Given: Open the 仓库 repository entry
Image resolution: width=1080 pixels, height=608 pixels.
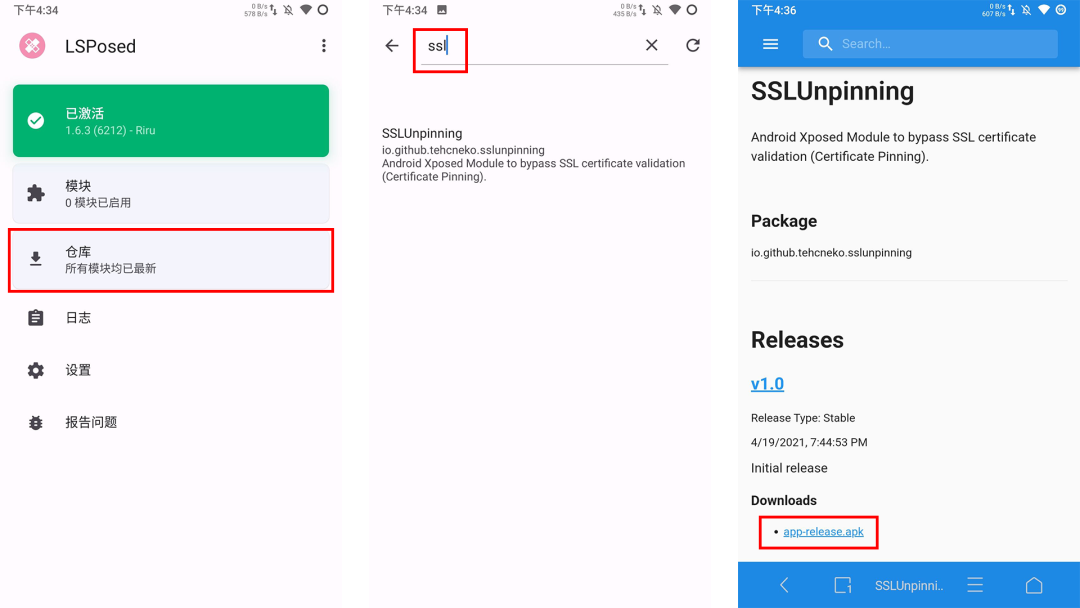Looking at the screenshot, I should pos(171,260).
